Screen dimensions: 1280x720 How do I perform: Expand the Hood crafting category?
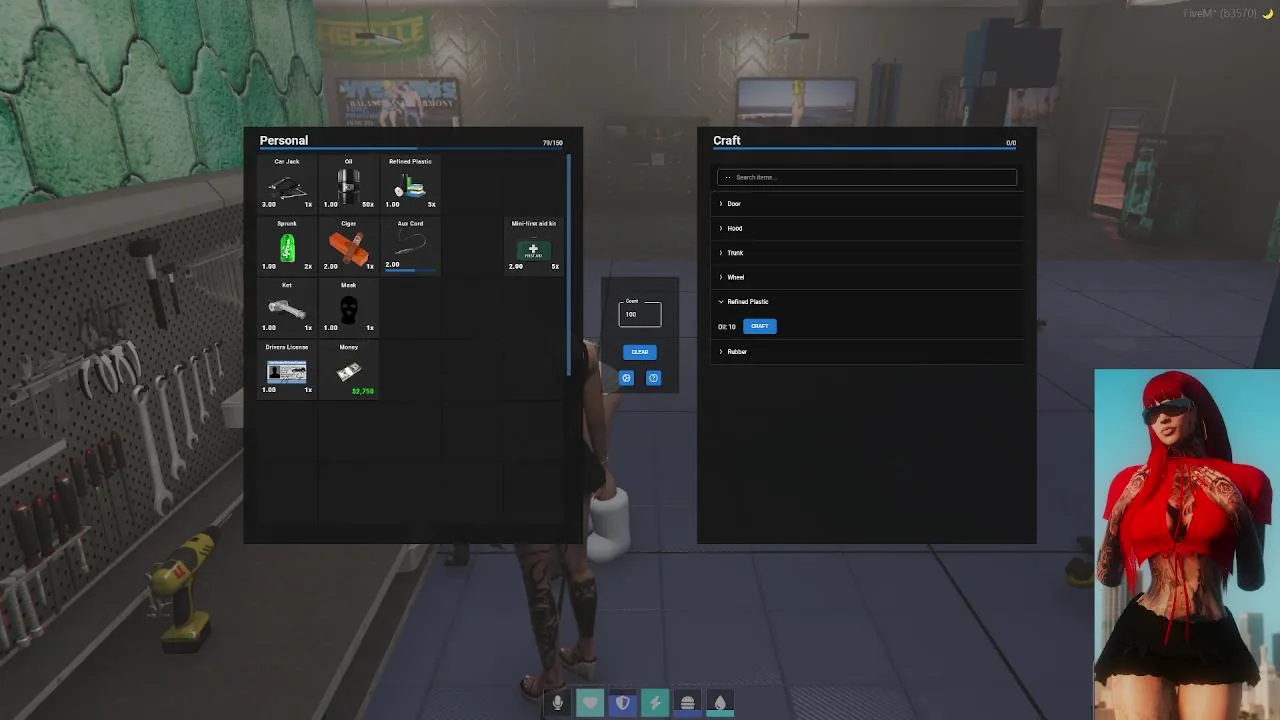point(867,228)
